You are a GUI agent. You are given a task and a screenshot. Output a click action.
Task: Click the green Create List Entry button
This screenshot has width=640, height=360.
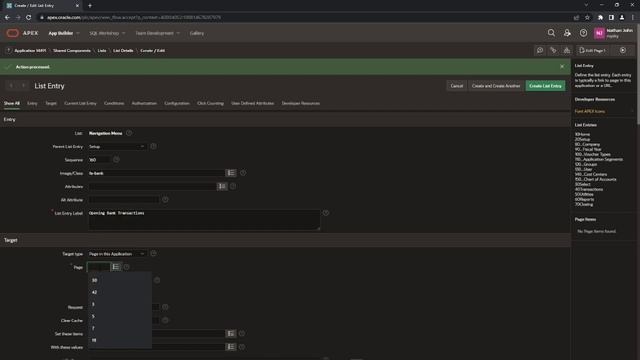(x=545, y=86)
